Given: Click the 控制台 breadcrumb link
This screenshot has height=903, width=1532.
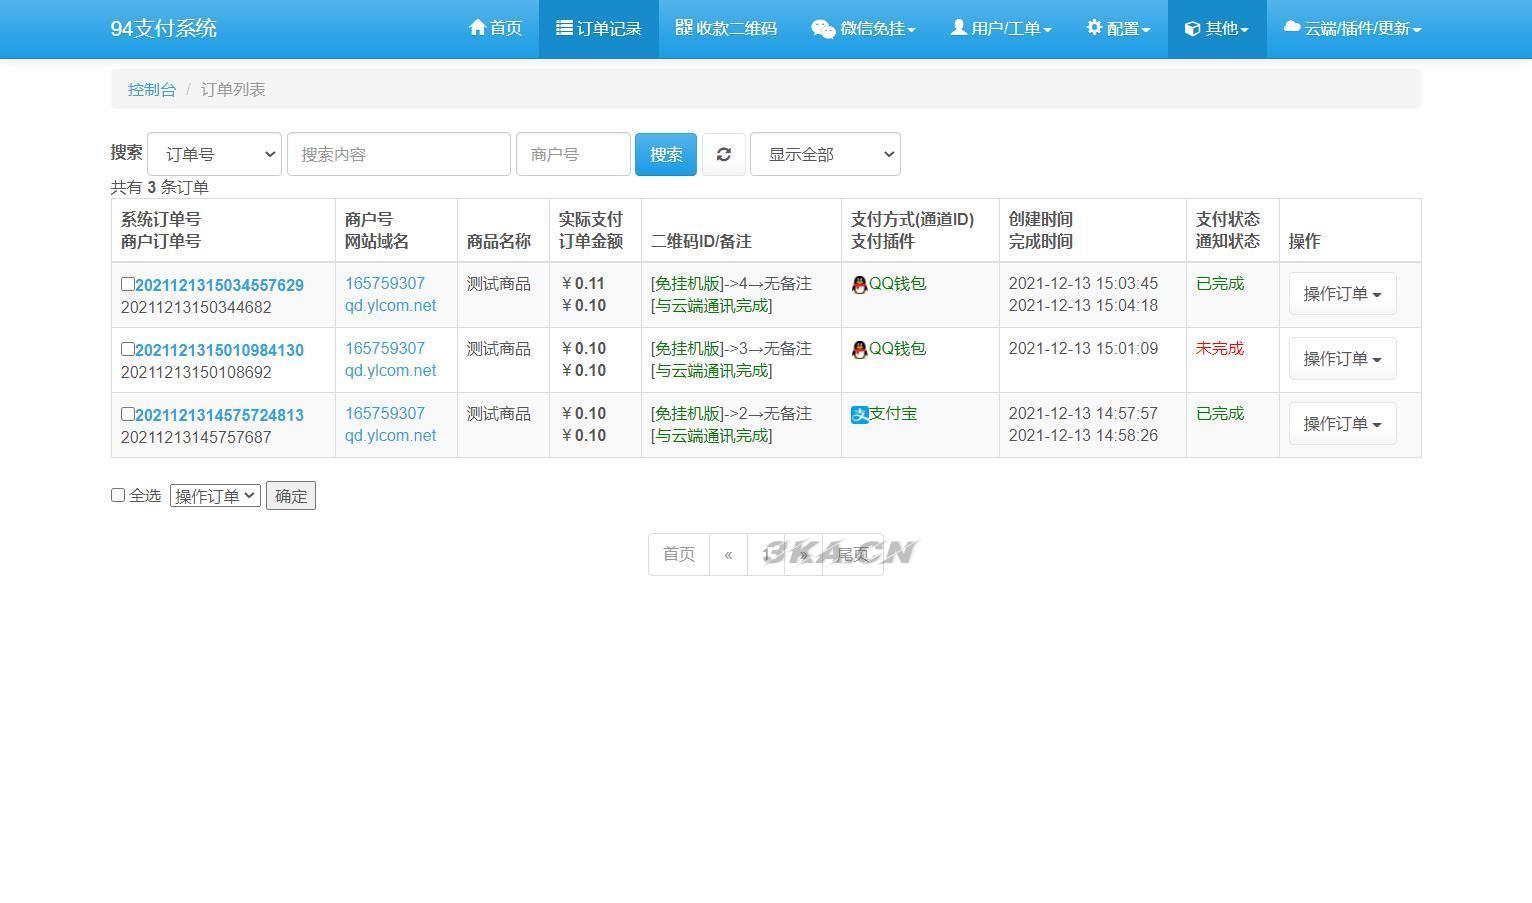Looking at the screenshot, I should tap(152, 89).
